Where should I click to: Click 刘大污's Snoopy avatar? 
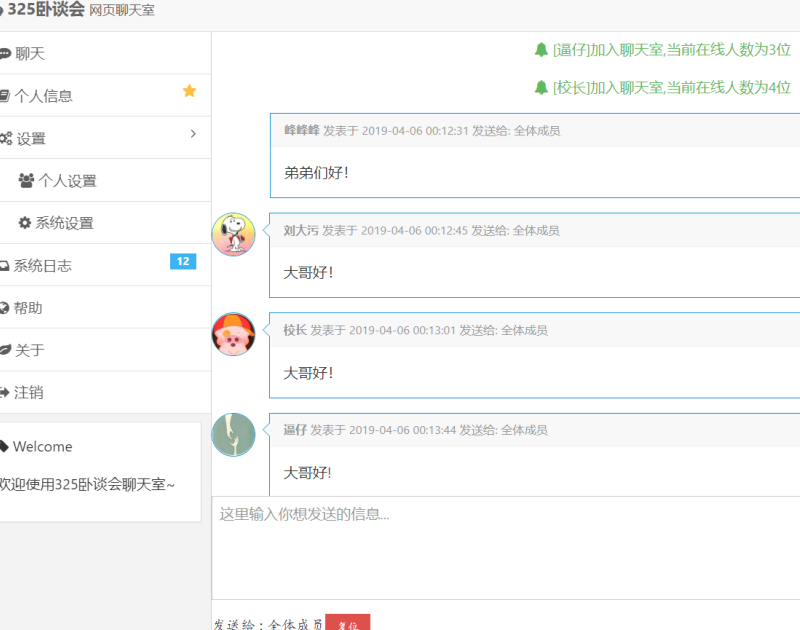pos(233,234)
